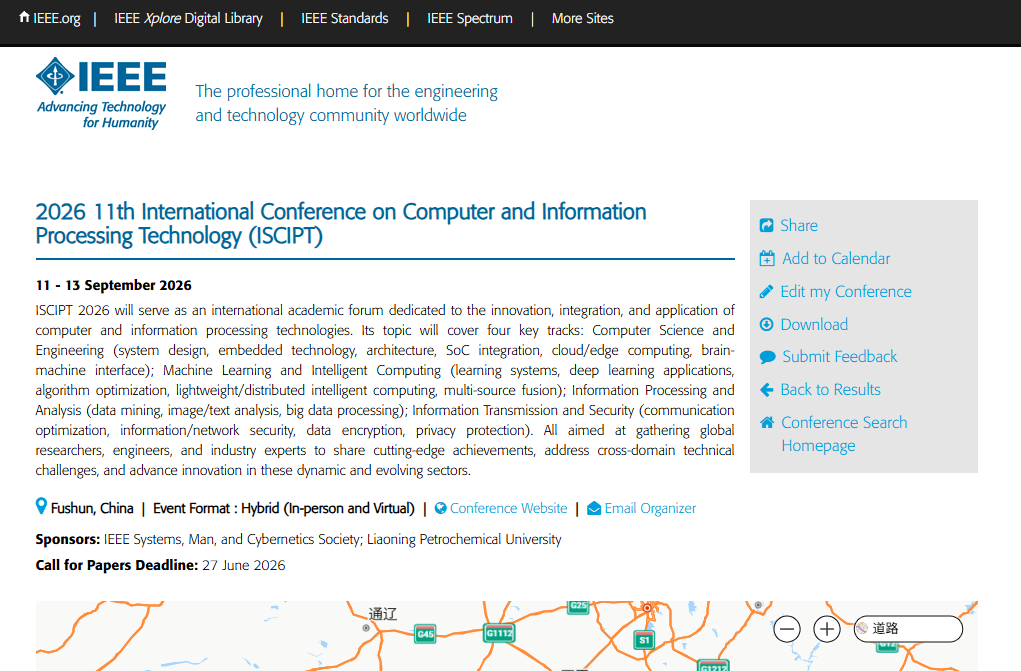Open Email Organizer link
Screen dimensions: 1021x671
(x=650, y=508)
